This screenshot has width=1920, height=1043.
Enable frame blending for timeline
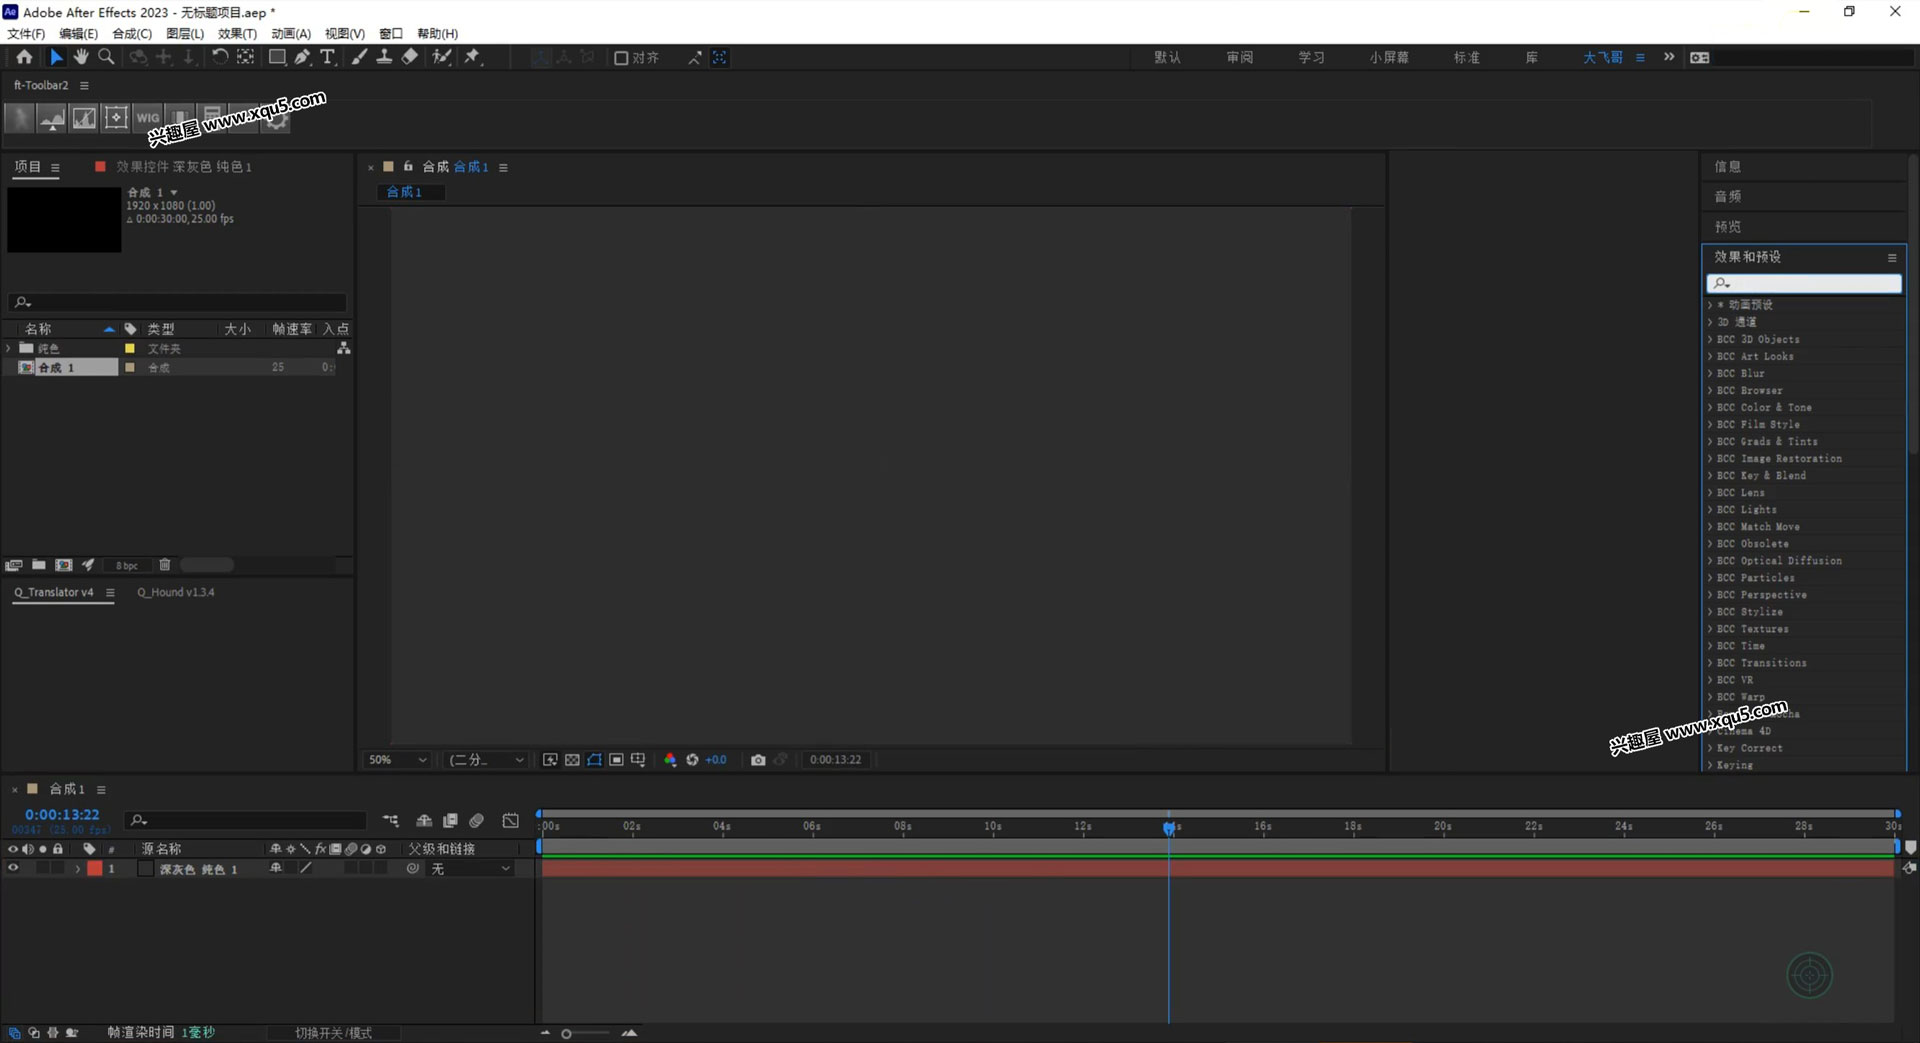point(450,821)
